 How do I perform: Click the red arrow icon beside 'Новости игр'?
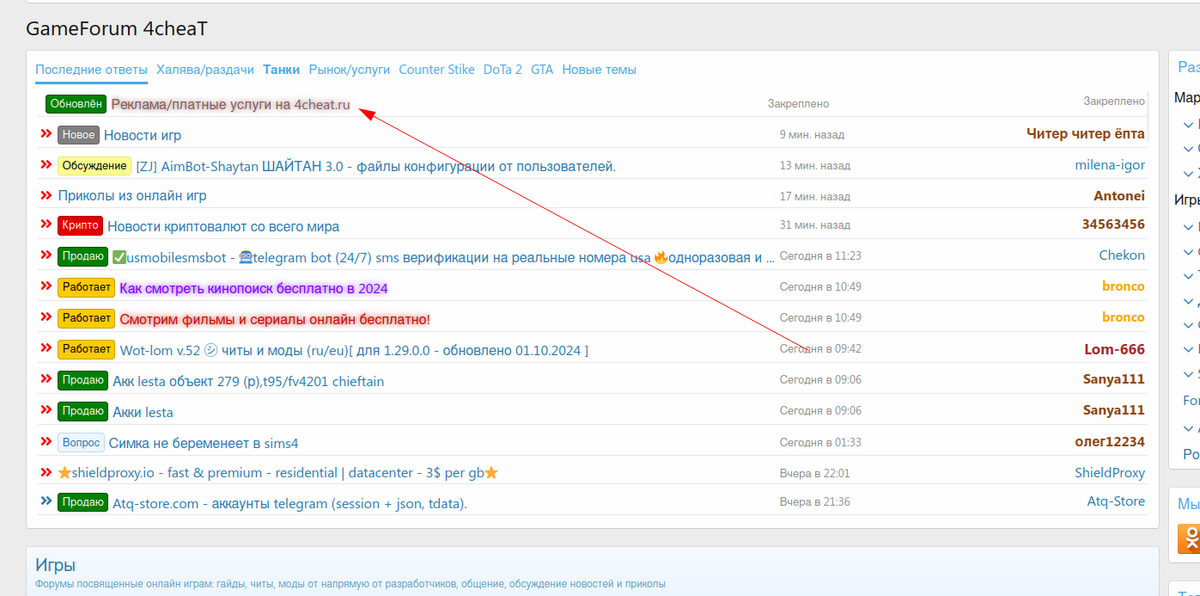(x=45, y=134)
